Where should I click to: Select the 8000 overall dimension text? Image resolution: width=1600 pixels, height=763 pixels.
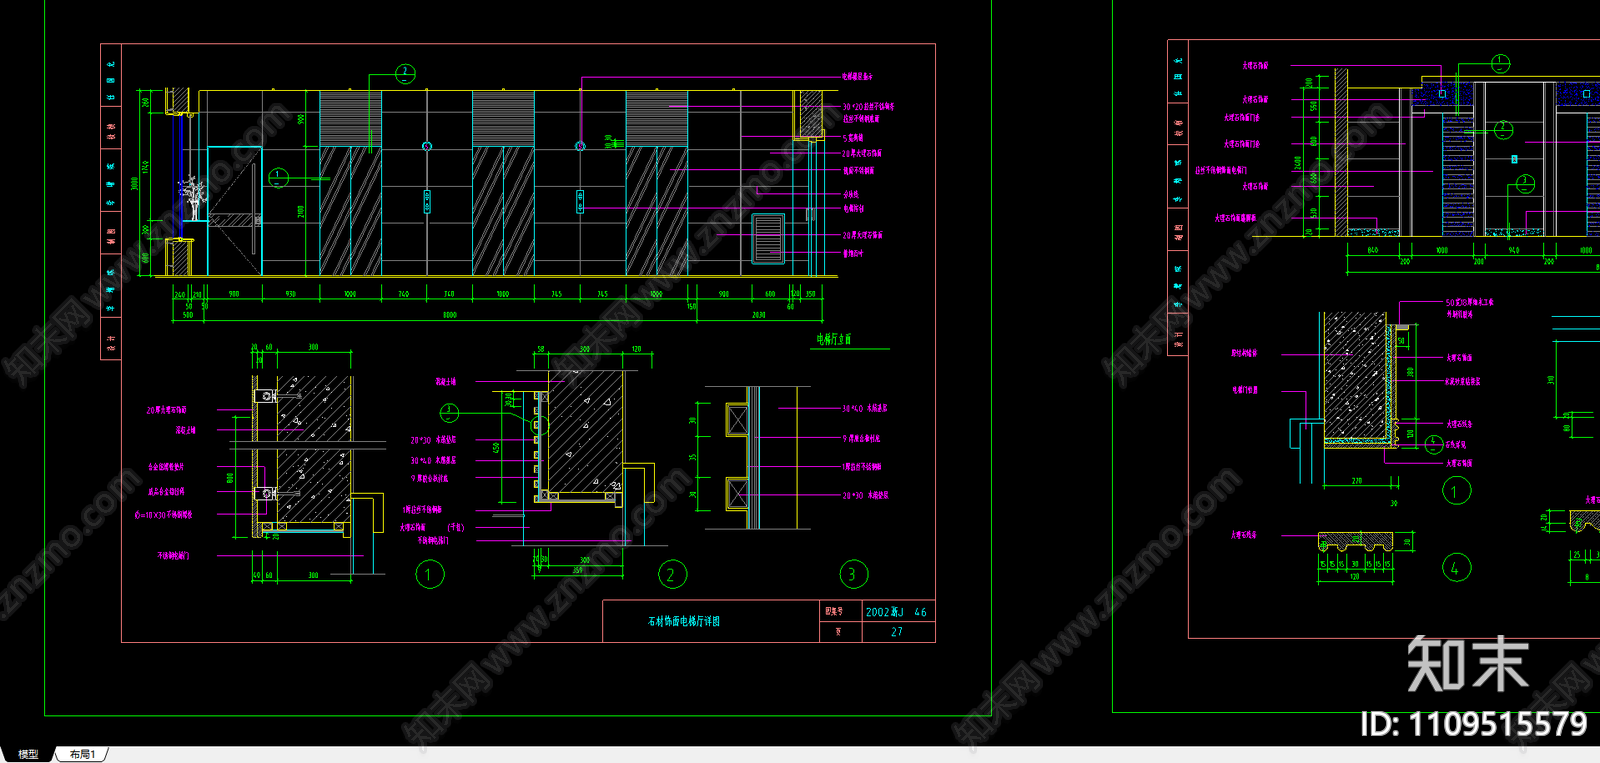tap(450, 315)
